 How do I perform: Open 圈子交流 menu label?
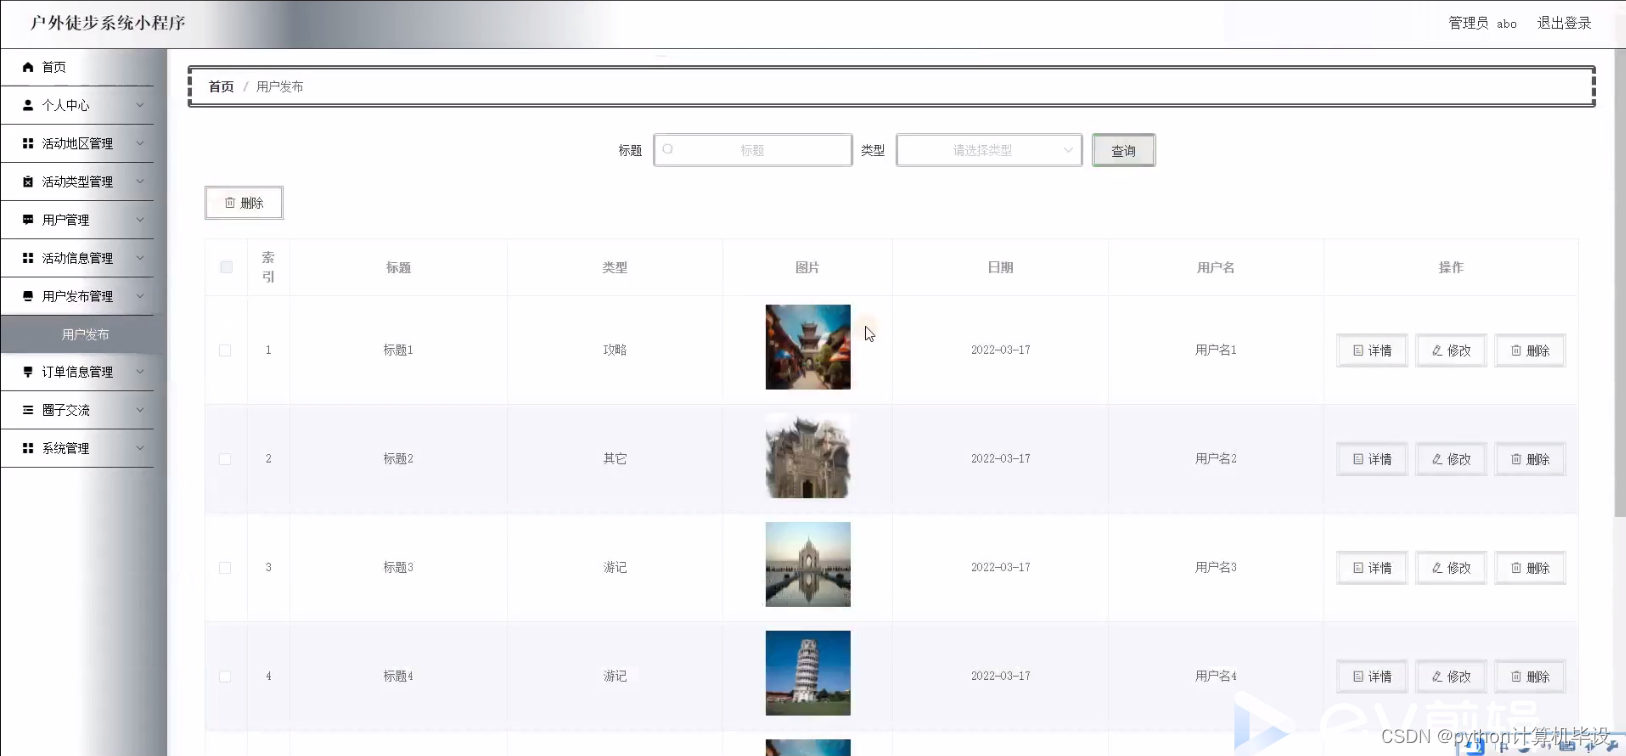point(66,410)
